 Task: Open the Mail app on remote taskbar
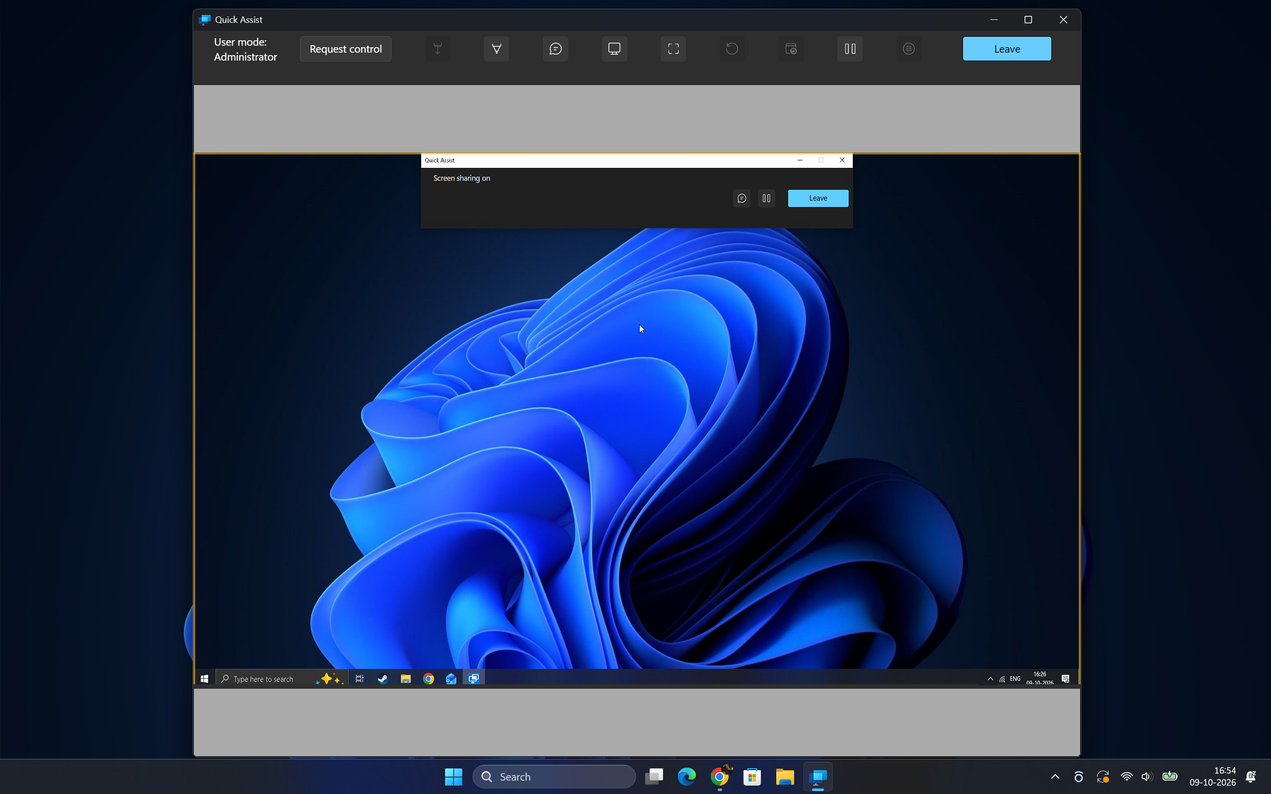click(x=451, y=679)
